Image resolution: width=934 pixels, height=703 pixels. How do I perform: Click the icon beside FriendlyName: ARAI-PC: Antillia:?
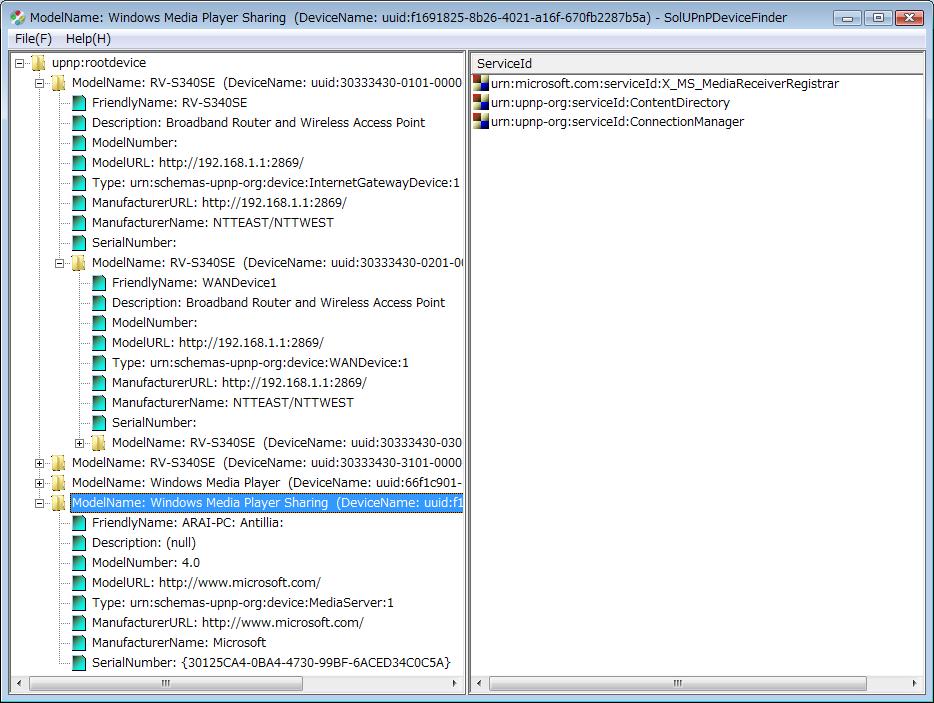(x=79, y=523)
